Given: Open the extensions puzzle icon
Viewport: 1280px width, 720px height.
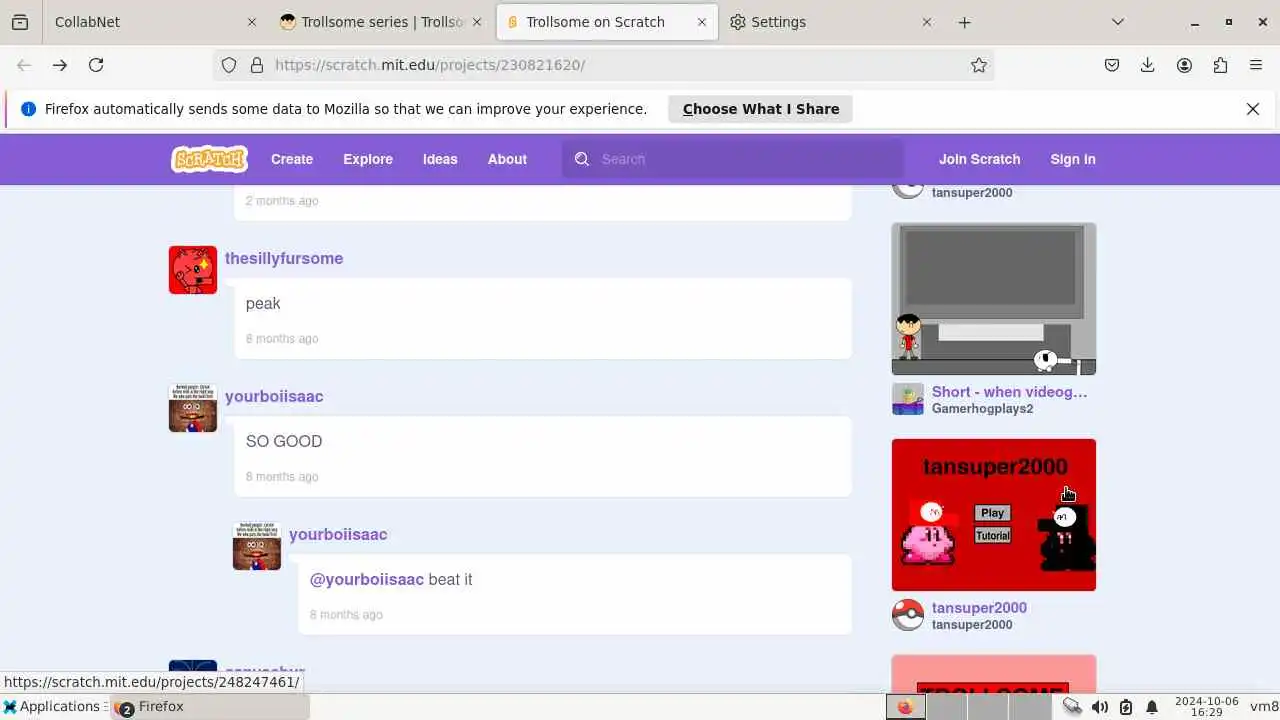Looking at the screenshot, I should pos(1220,65).
